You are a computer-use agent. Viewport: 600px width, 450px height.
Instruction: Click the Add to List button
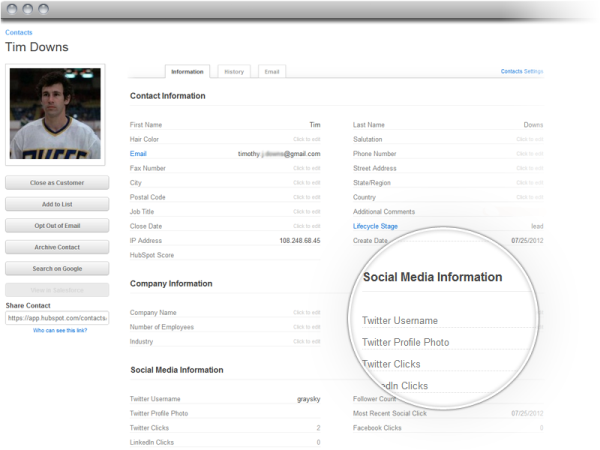(x=57, y=204)
